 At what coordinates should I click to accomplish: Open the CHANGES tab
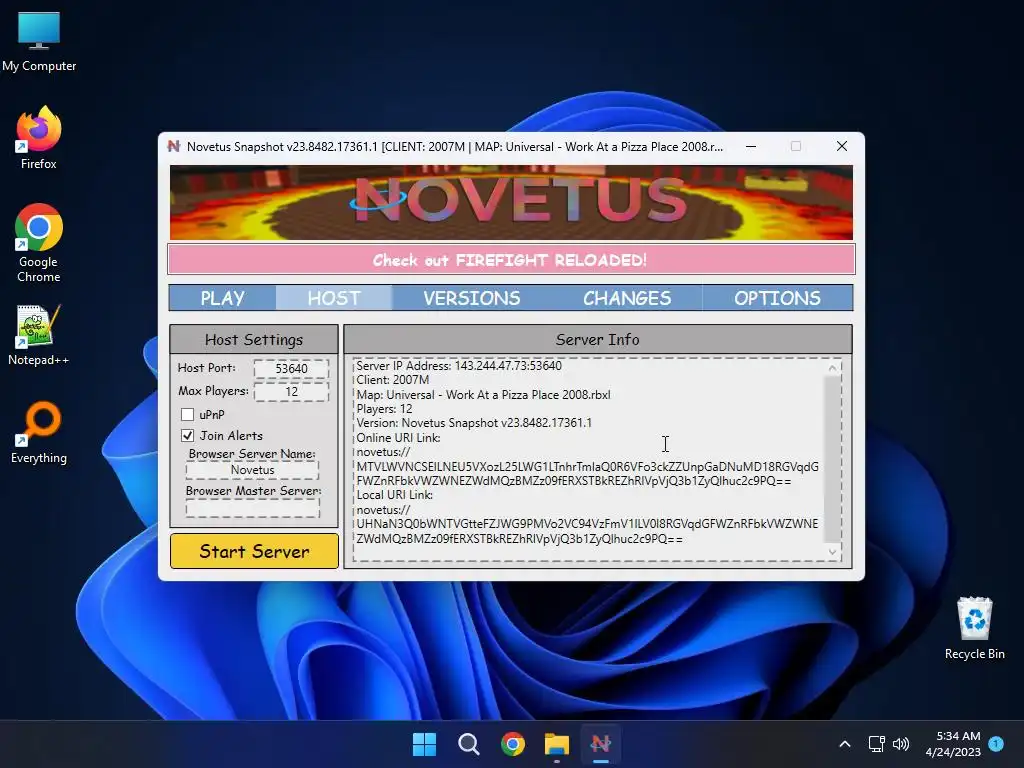(627, 298)
